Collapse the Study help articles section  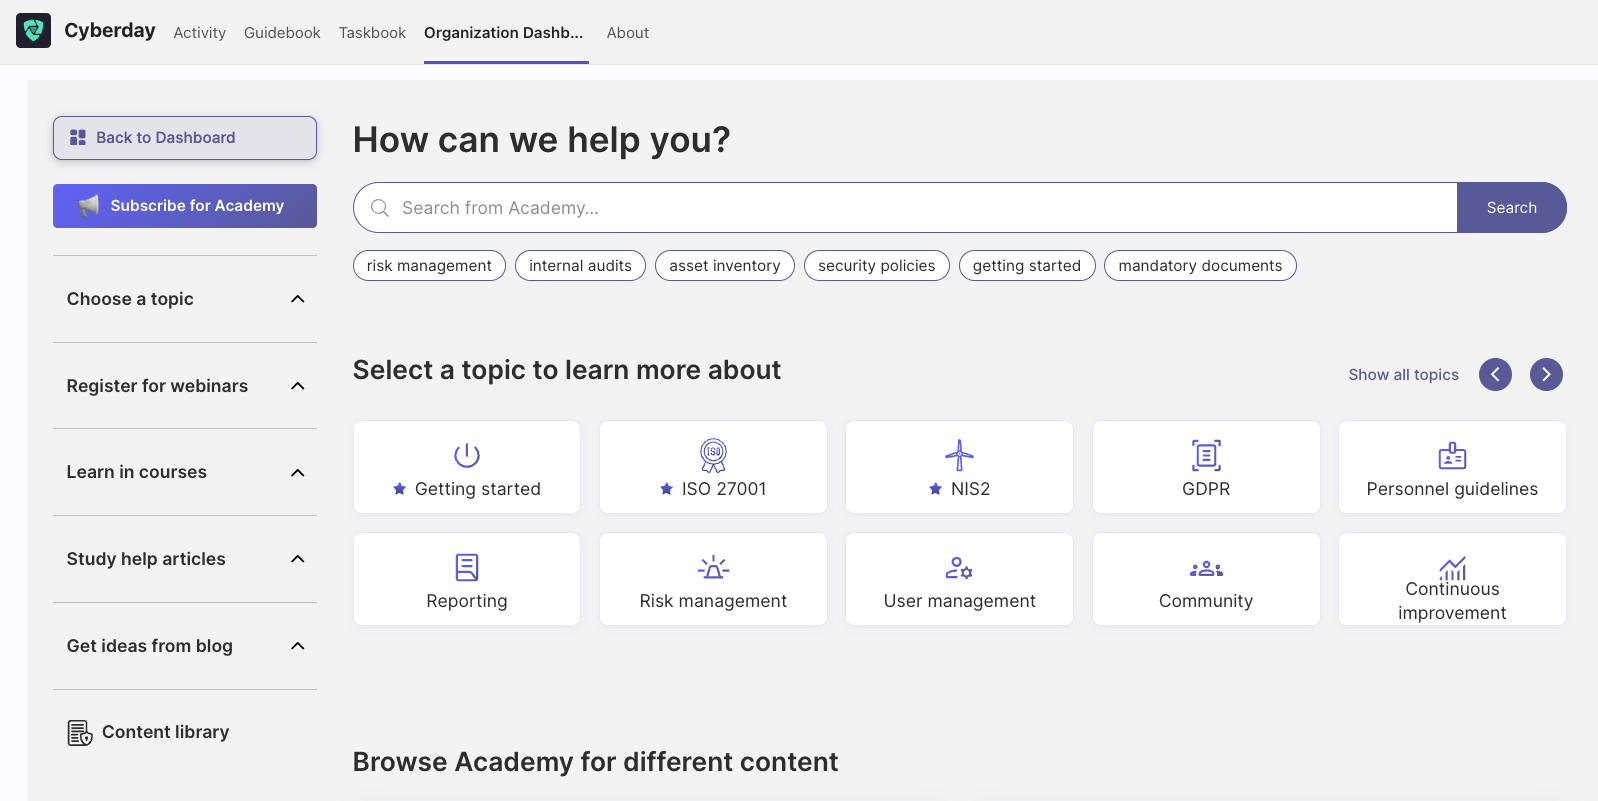tap(298, 559)
